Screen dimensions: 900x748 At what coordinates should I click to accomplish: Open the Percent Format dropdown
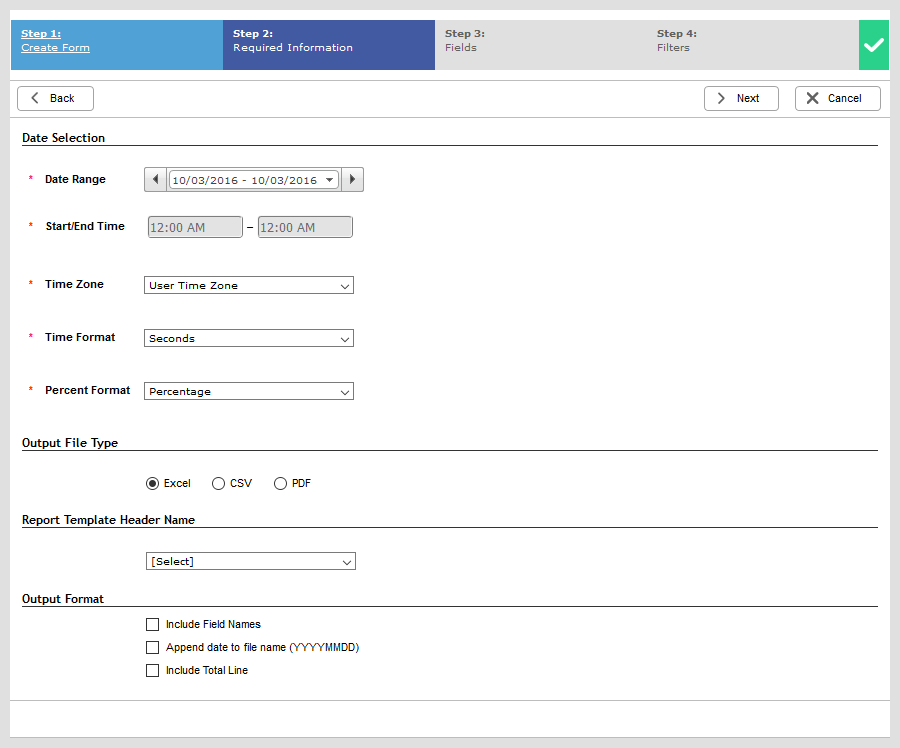(x=249, y=392)
